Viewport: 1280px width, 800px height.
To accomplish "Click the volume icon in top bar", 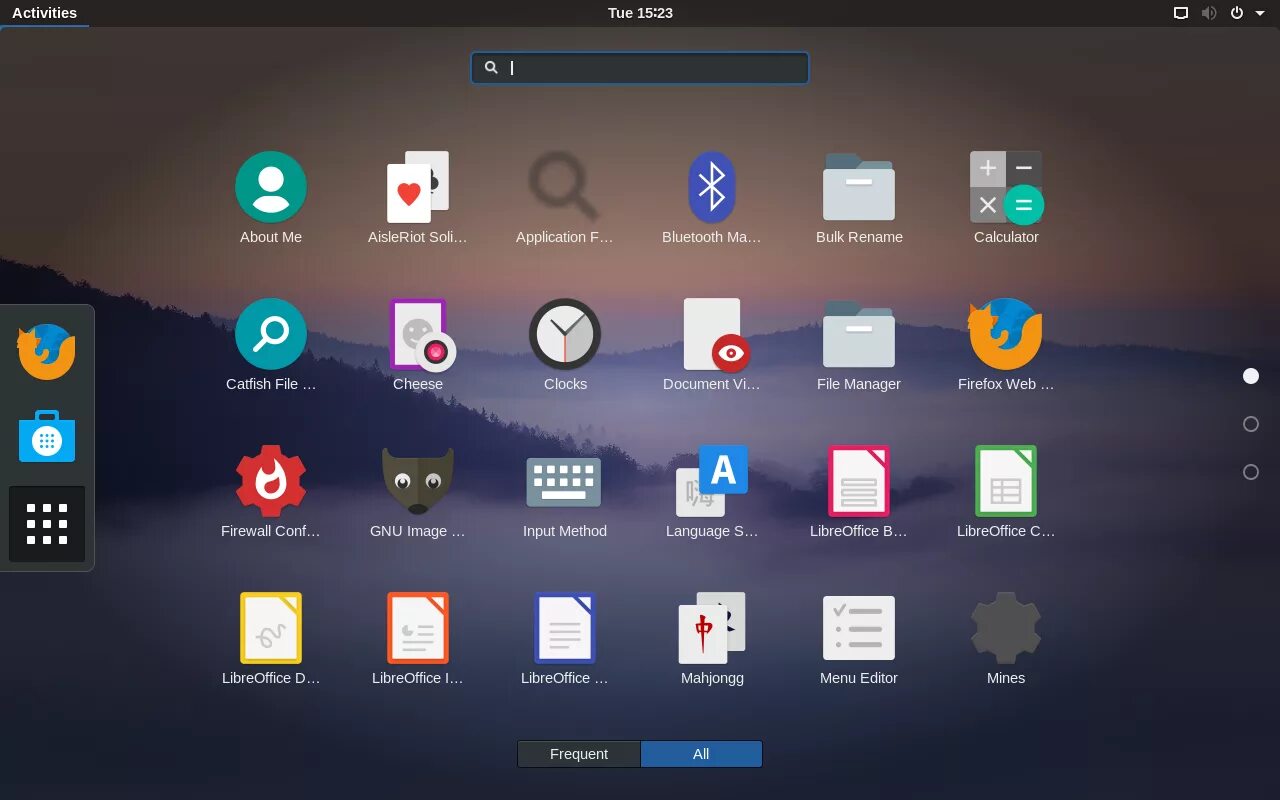I will point(1209,13).
